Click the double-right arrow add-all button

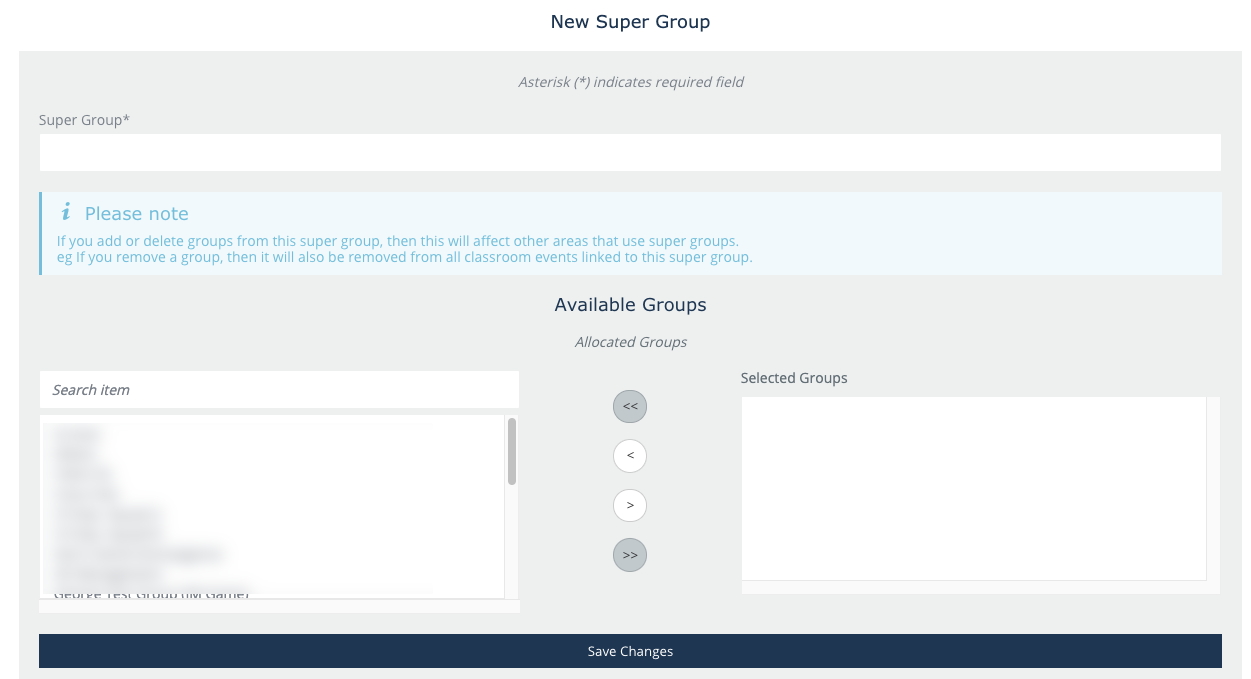pyautogui.click(x=630, y=554)
